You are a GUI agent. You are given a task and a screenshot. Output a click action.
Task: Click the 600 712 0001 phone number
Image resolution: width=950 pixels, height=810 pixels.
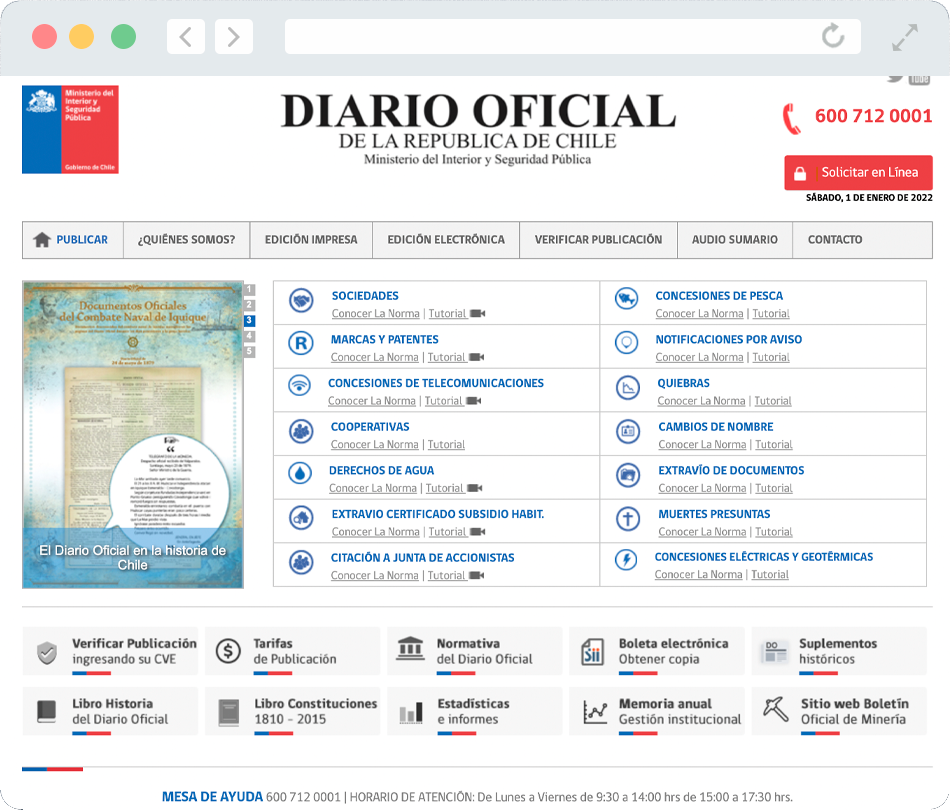(873, 116)
